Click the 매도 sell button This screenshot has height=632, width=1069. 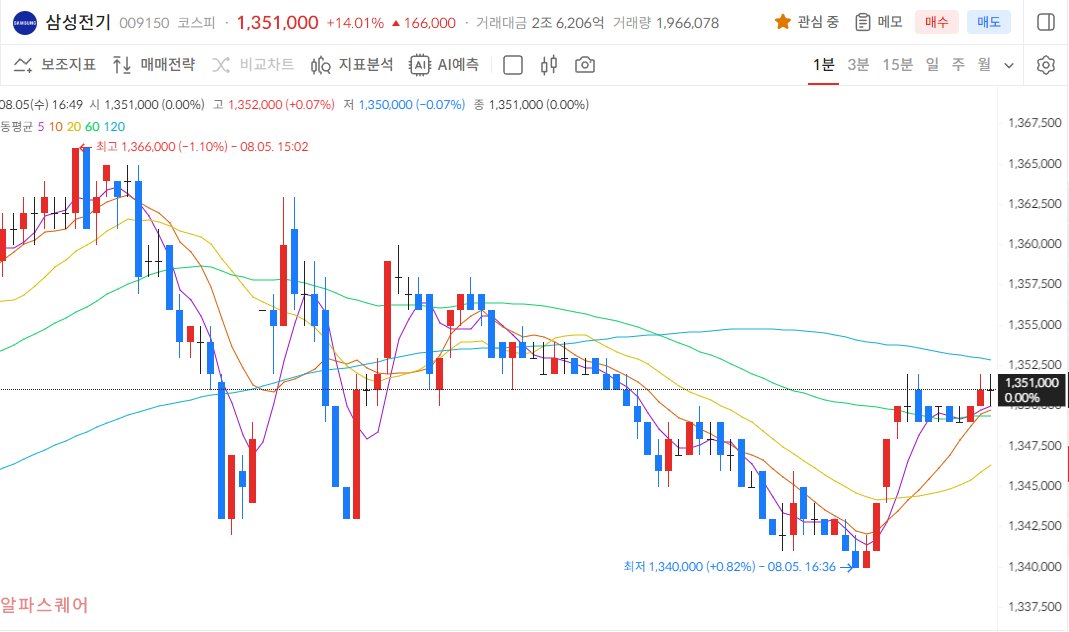point(989,22)
